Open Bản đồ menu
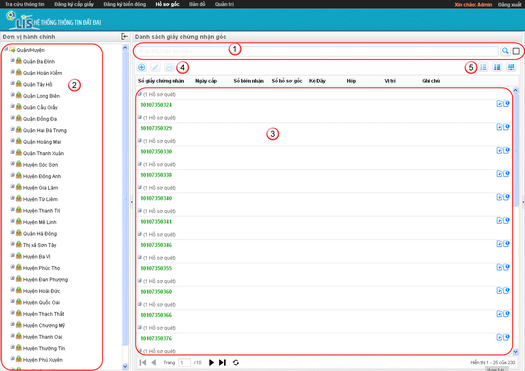The image size is (525, 371). tap(197, 4)
